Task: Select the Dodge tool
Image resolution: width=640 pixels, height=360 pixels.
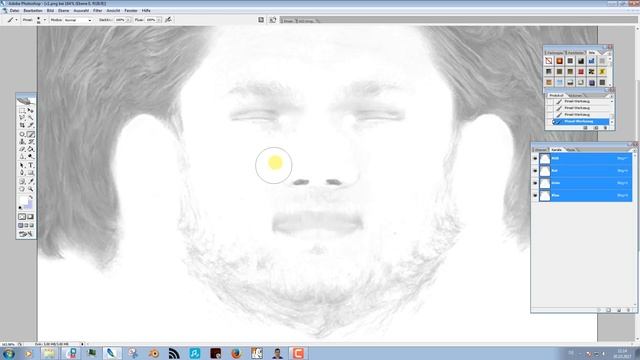Action: pyautogui.click(x=31, y=157)
